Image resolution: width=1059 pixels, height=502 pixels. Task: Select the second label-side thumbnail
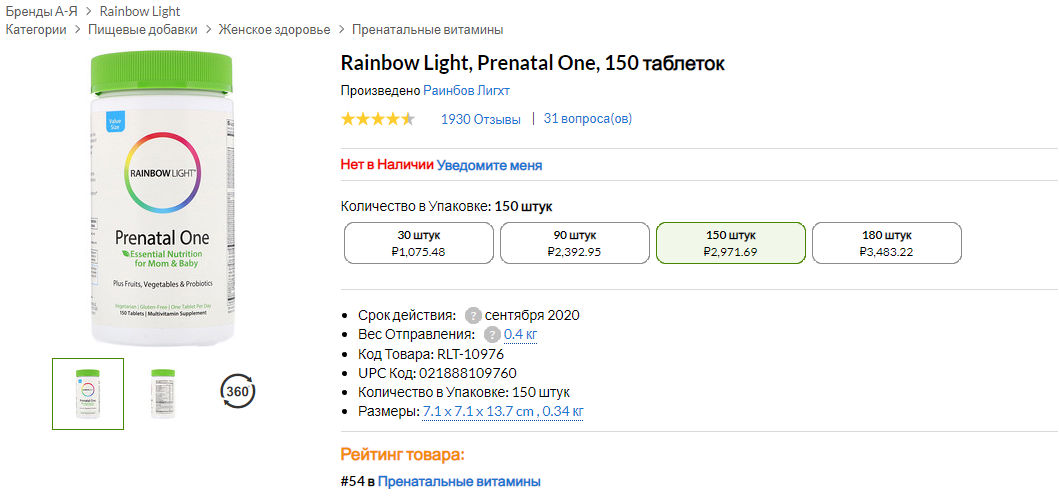point(162,393)
